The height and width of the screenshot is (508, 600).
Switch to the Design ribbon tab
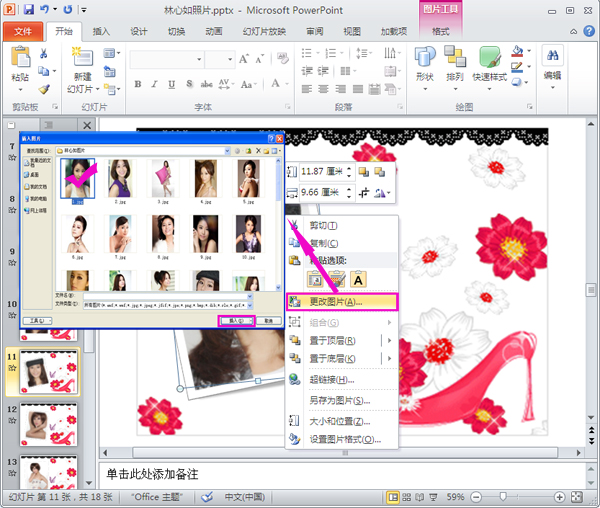point(139,31)
